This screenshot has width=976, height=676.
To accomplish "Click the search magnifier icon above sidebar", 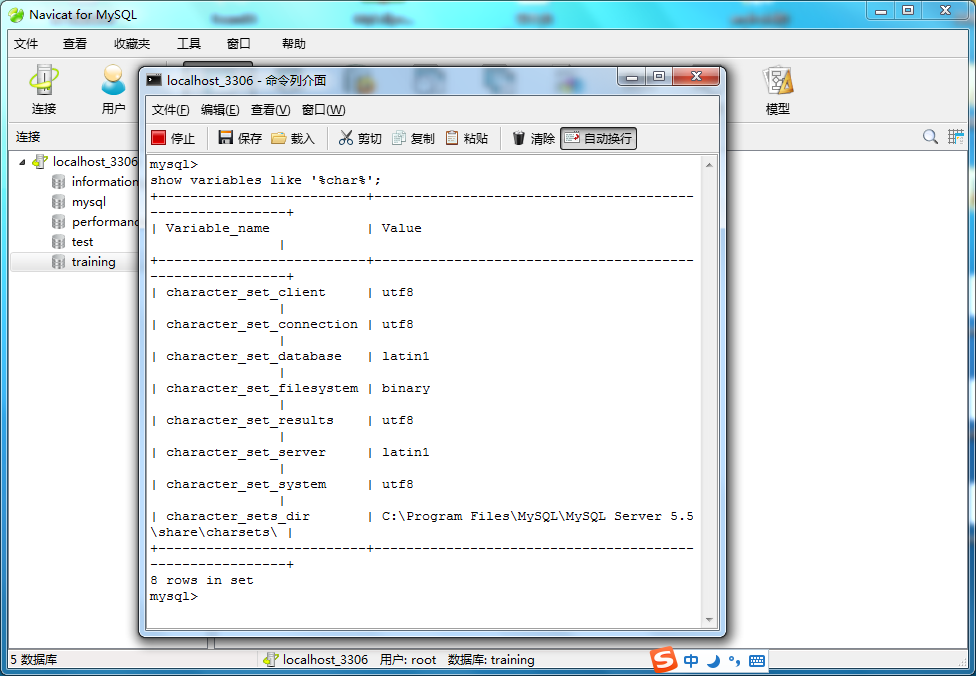I will (x=929, y=134).
